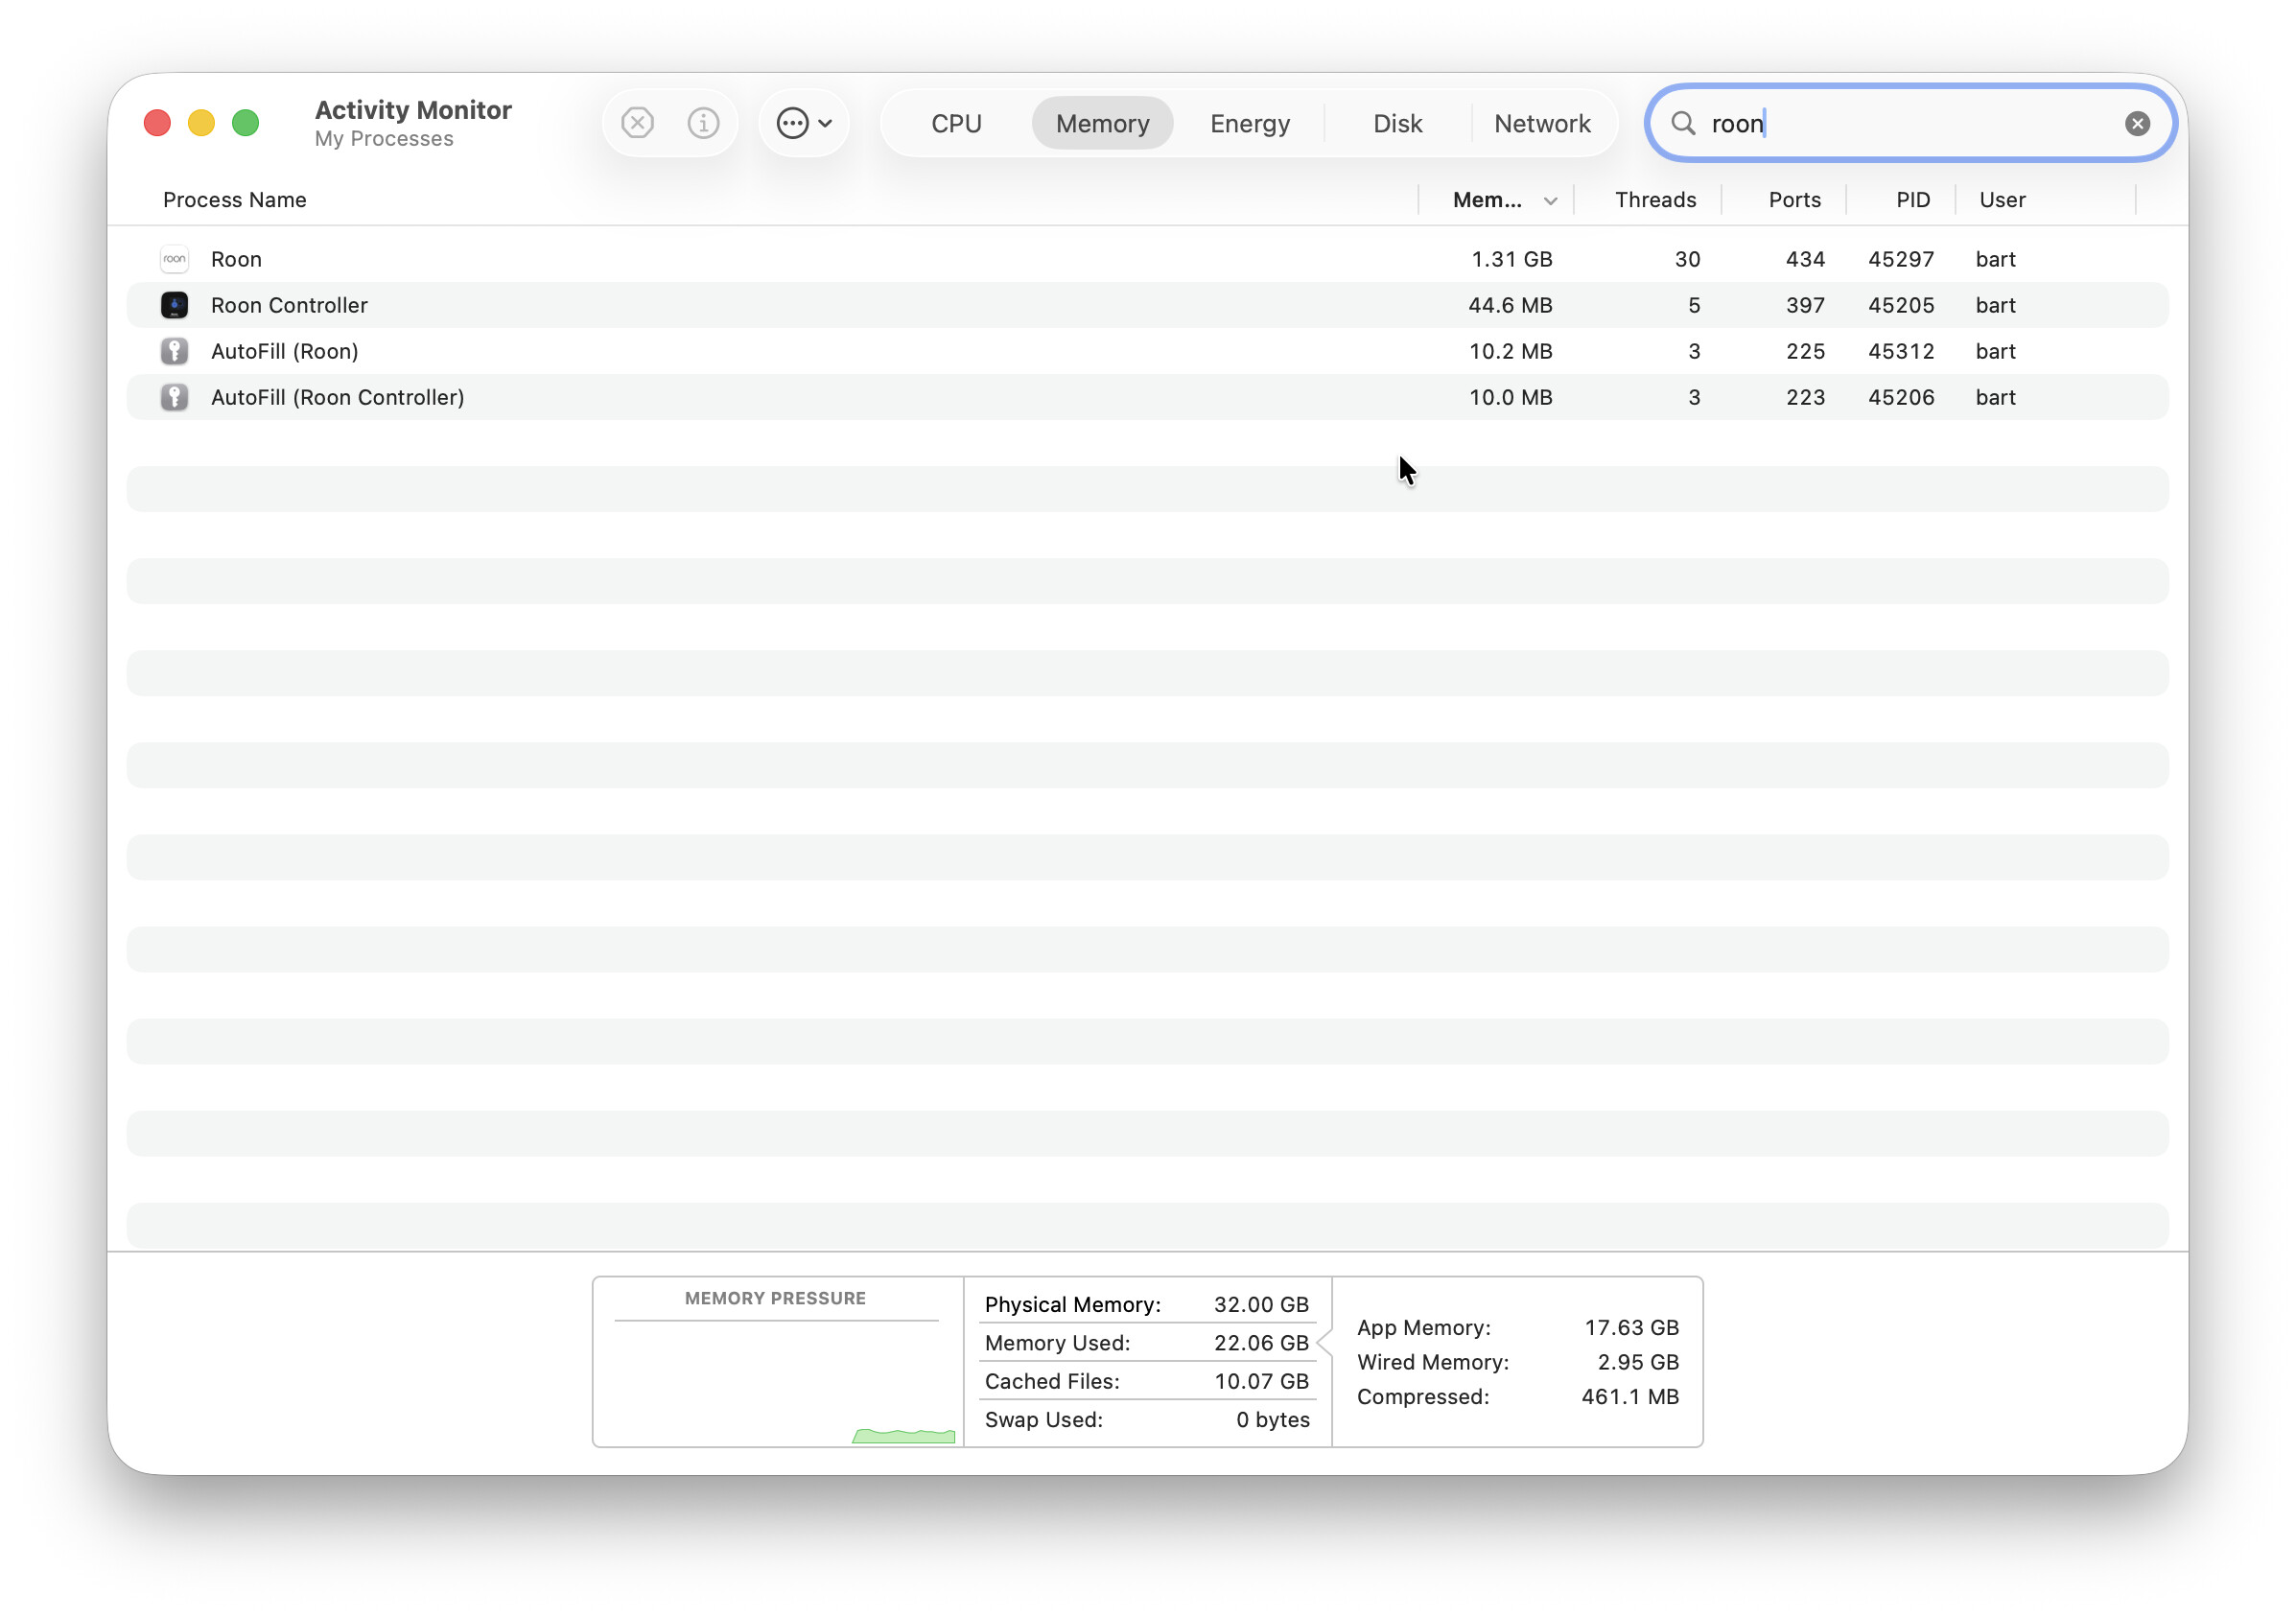Select the Network tab
This screenshot has width=2296, height=1617.
(1541, 123)
